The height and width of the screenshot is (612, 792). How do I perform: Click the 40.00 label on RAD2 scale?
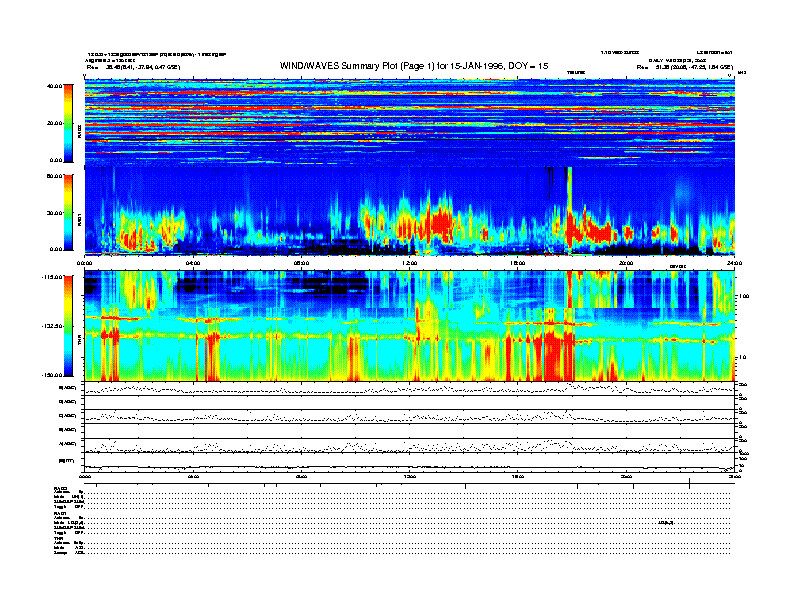pos(54,86)
